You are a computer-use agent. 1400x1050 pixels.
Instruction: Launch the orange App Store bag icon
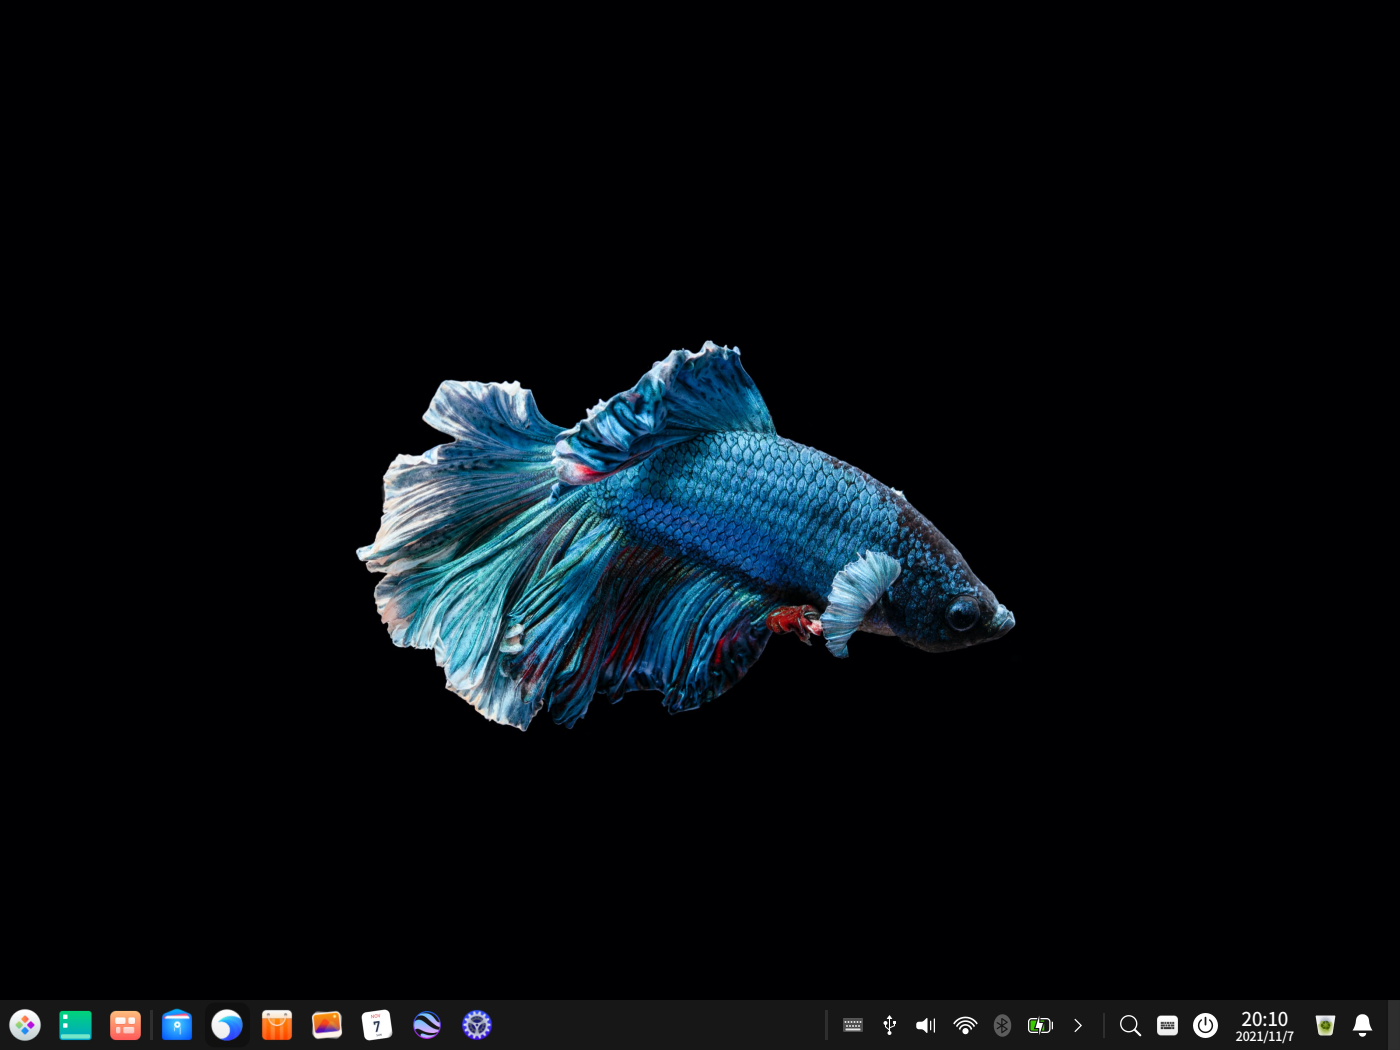point(277,1025)
